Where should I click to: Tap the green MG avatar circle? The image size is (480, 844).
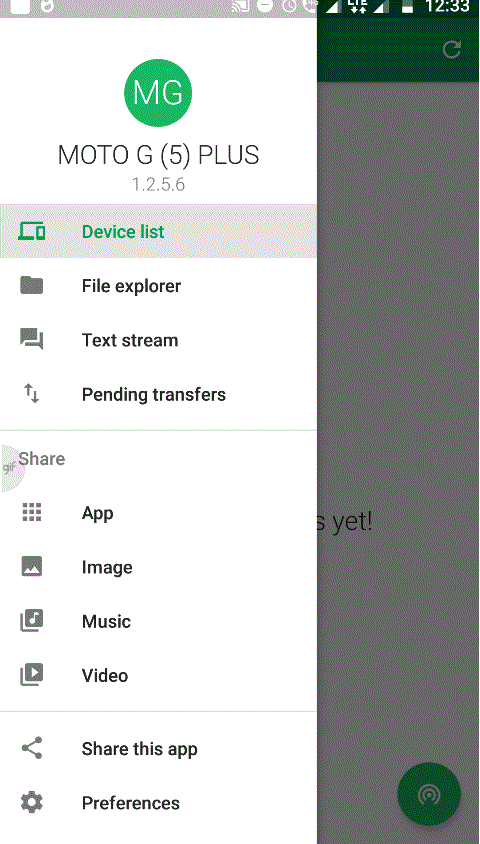(x=158, y=93)
